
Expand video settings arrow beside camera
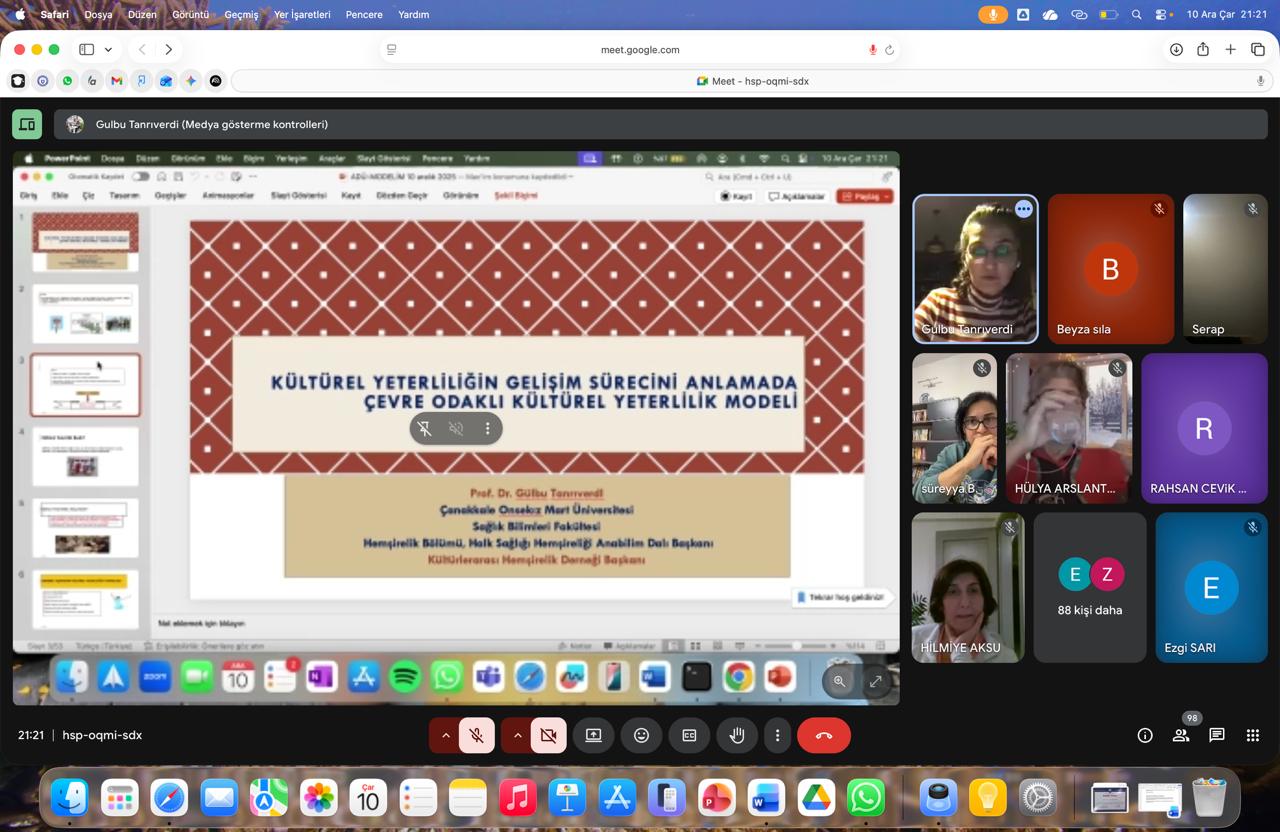click(x=517, y=735)
